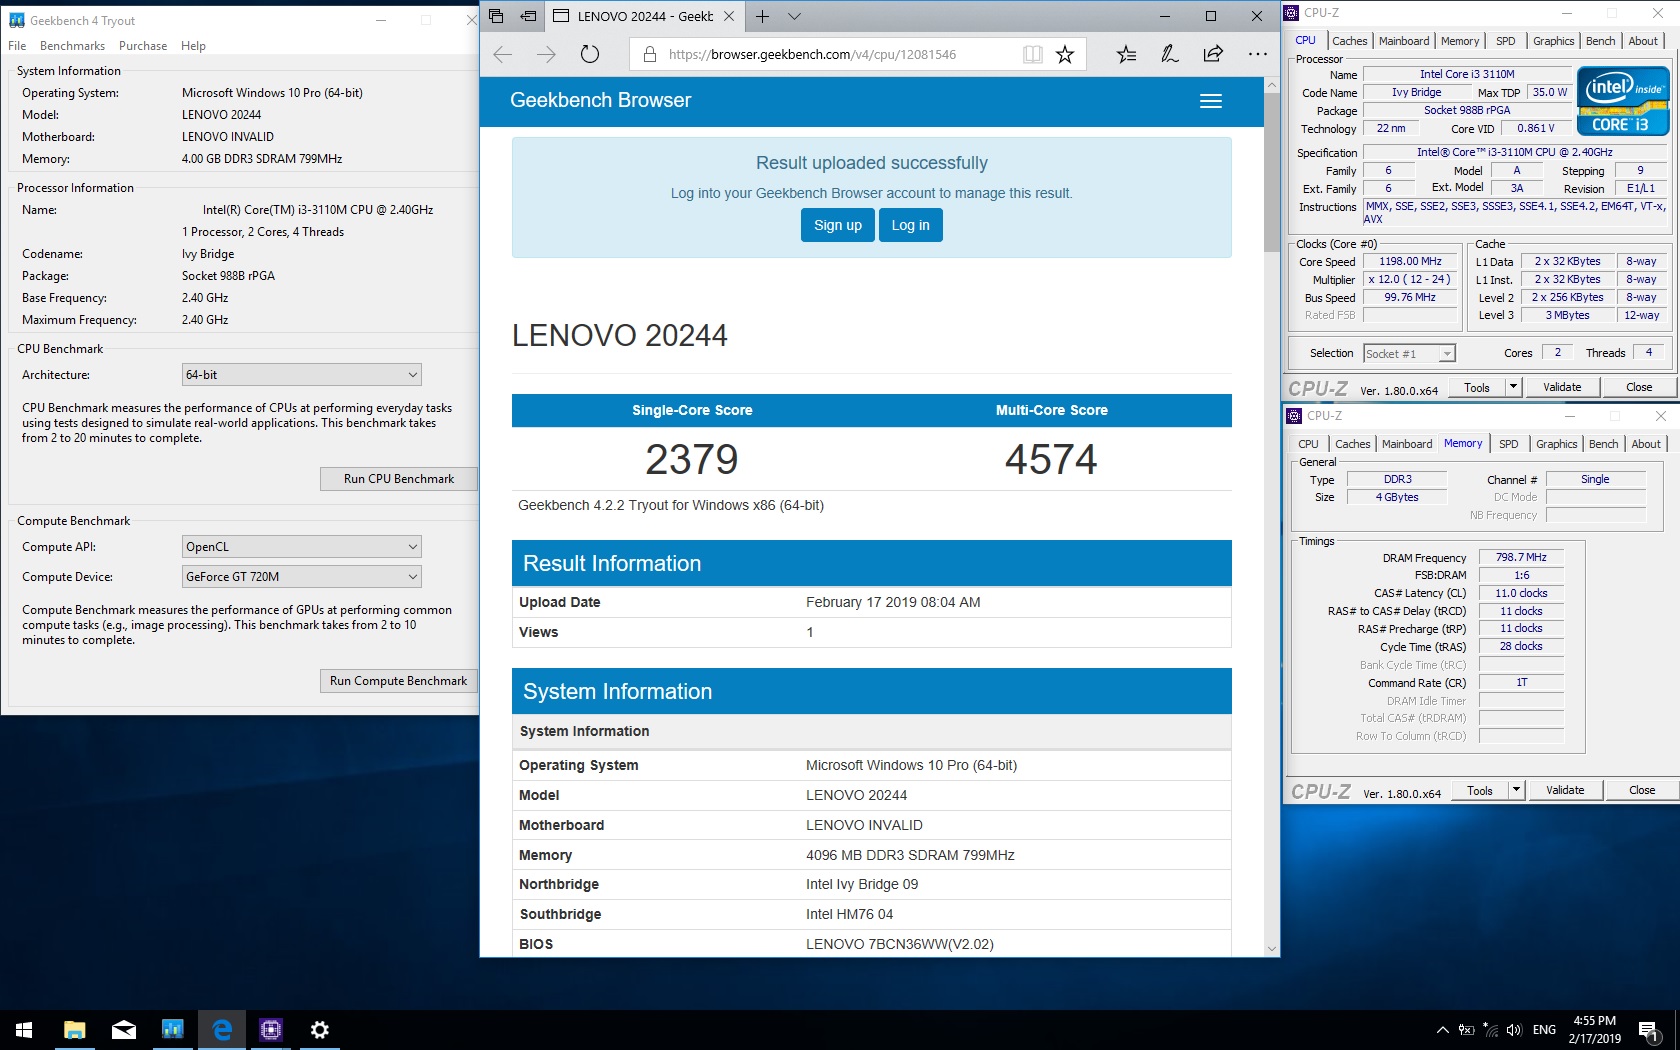Open reading view icon in address bar
This screenshot has height=1050, width=1680.
(1032, 54)
